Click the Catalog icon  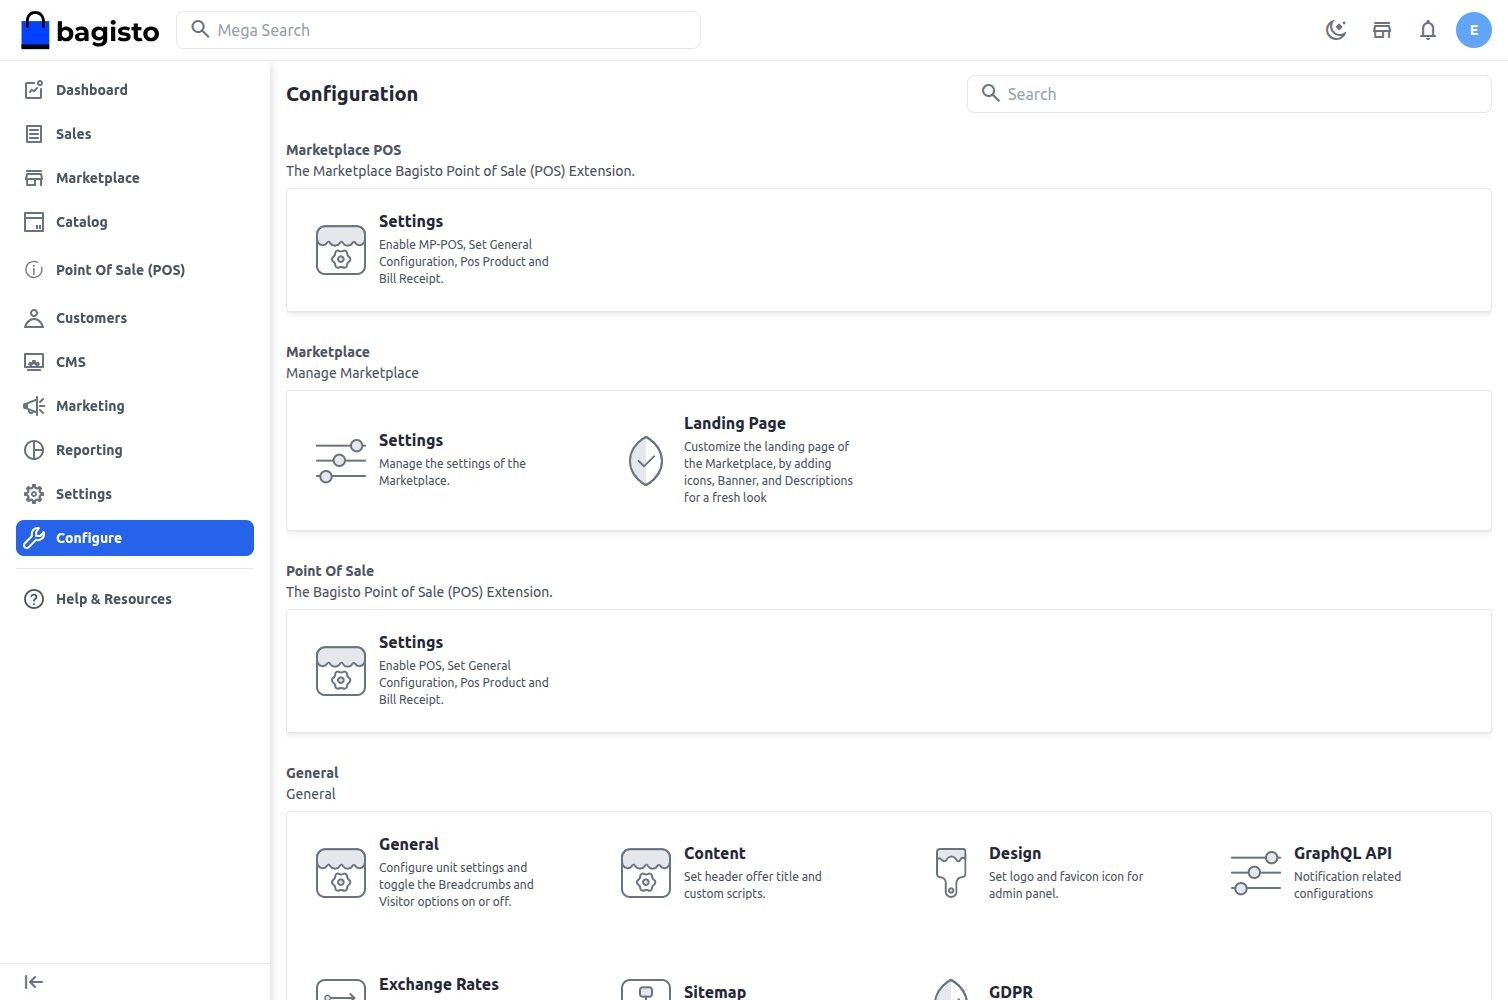click(34, 222)
